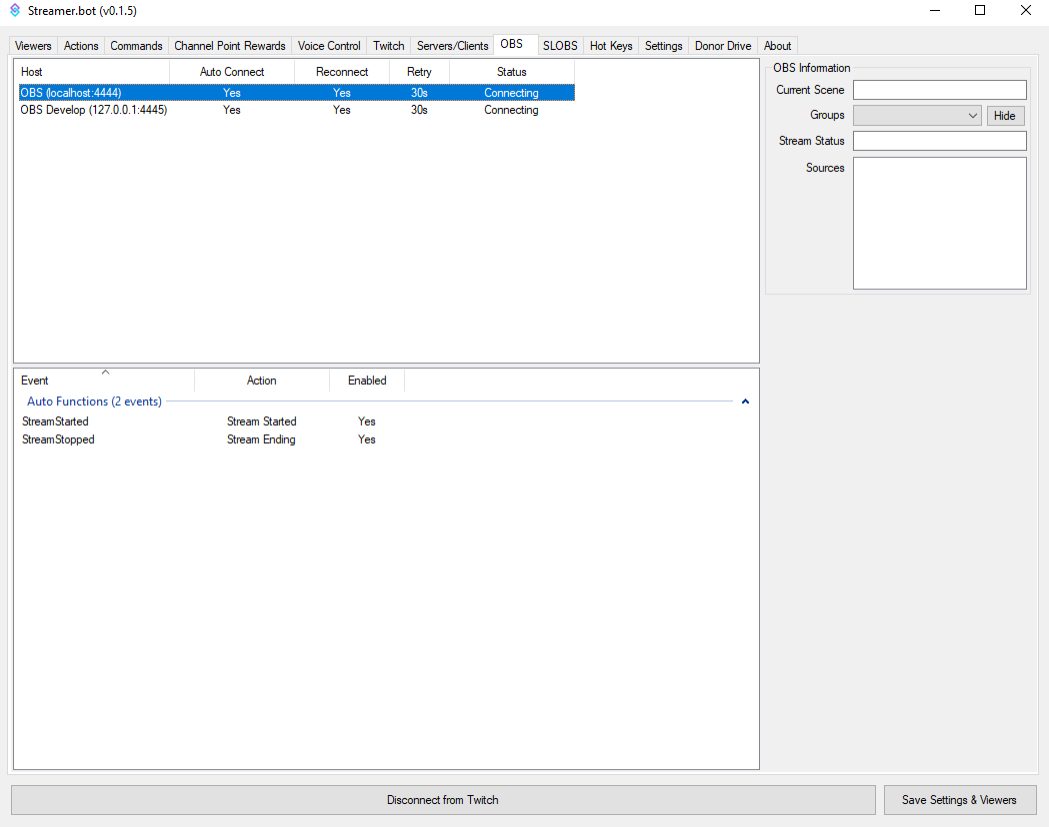Viewport: 1049px width, 827px height.
Task: Open the Groups dropdown
Action: click(x=917, y=116)
